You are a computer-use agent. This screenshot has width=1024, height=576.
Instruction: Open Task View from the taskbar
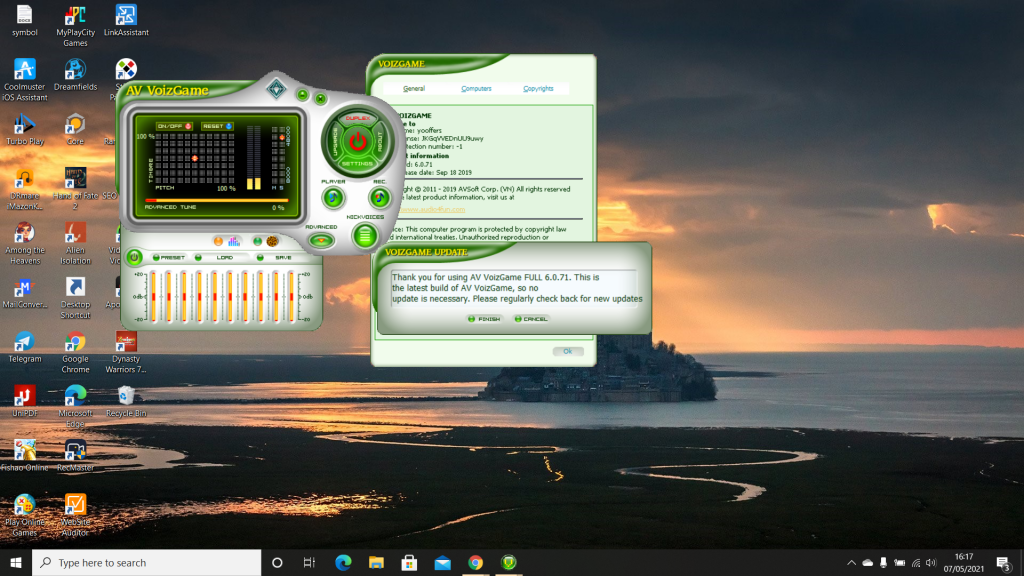[x=310, y=562]
